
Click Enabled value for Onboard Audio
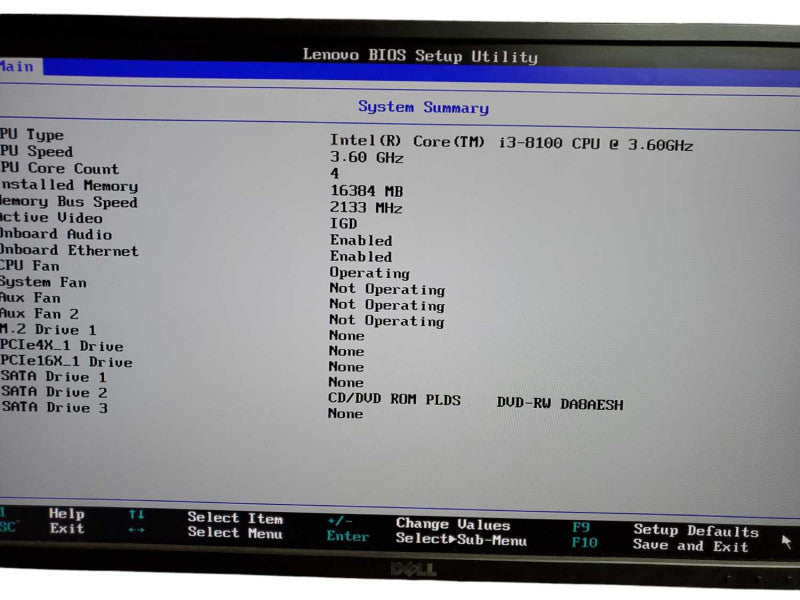point(361,240)
